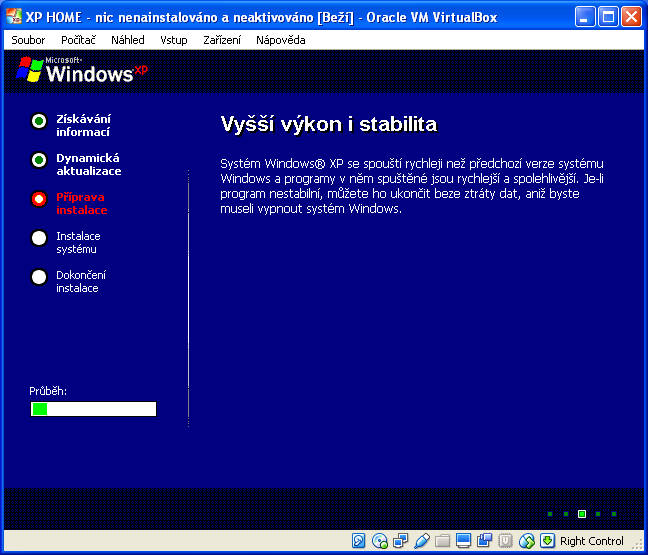
Task: Open the Počítač menu
Action: [78, 40]
